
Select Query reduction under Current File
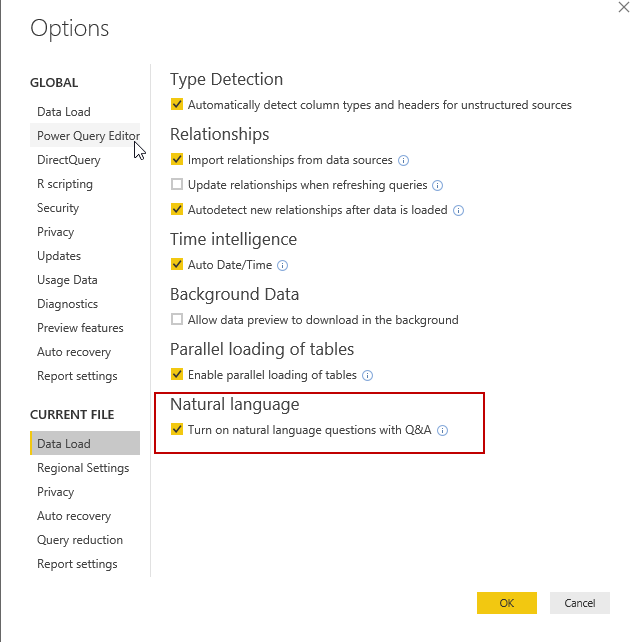[80, 540]
